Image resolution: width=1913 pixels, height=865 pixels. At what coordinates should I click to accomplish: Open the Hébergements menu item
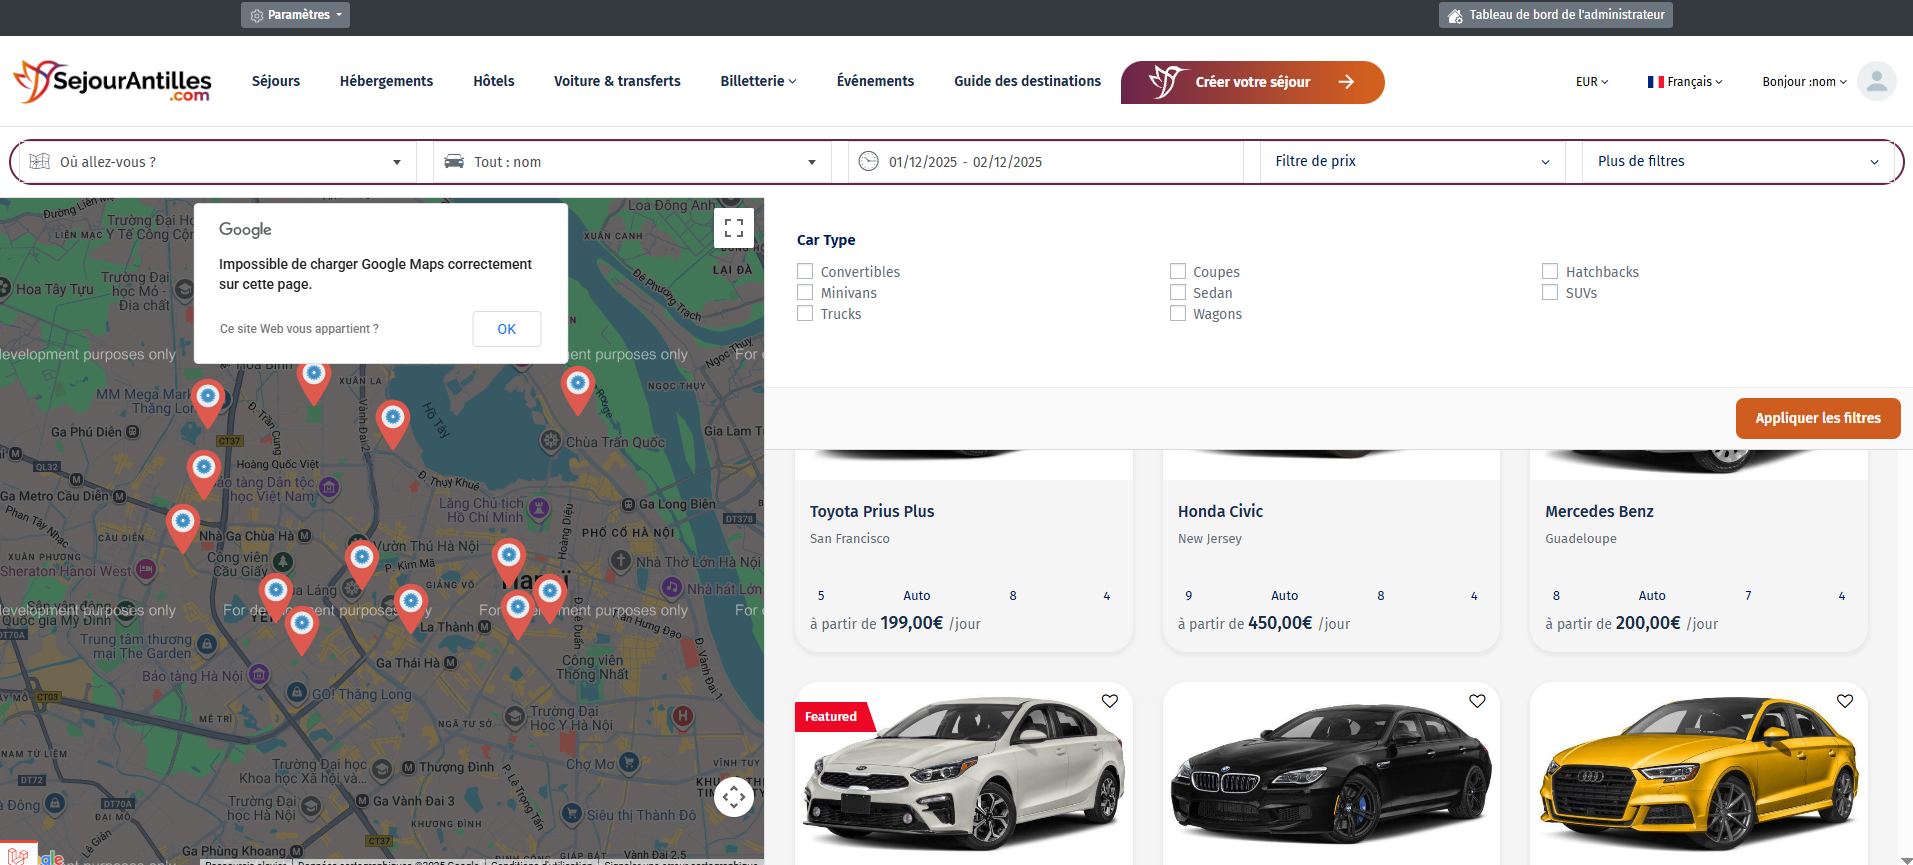coord(386,81)
